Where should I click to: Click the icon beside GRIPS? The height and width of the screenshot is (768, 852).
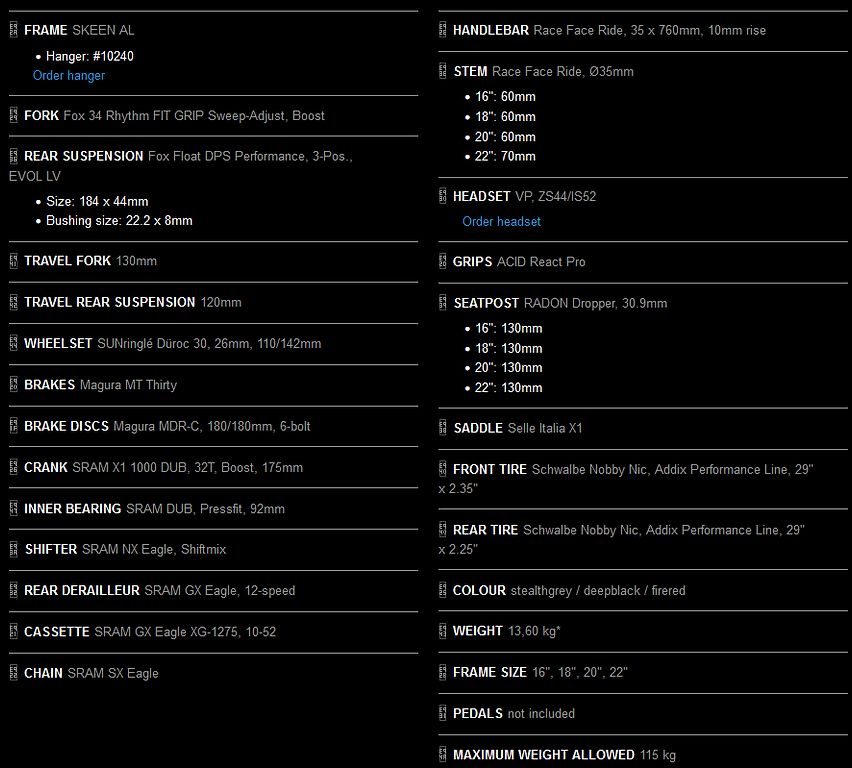pos(443,261)
